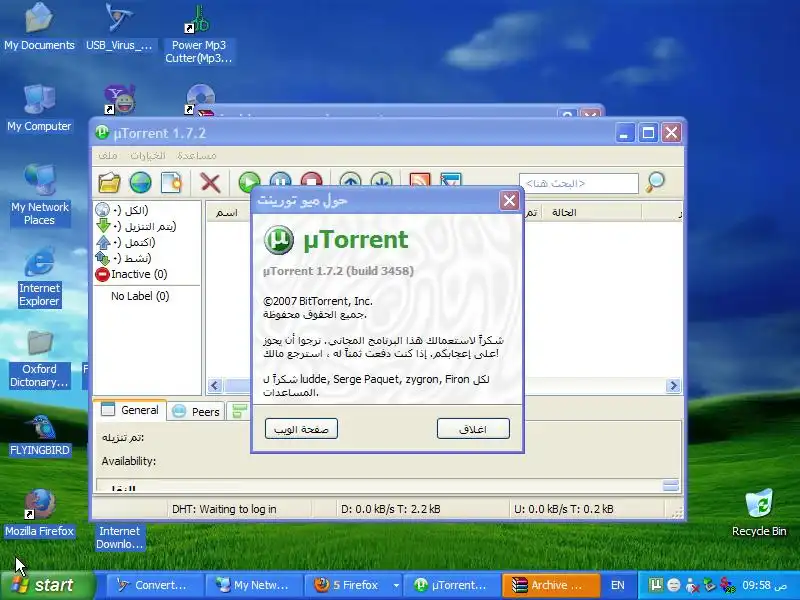This screenshot has width=800, height=600.
Task: Open the My Documents desktop icon
Action: pyautogui.click(x=39, y=27)
